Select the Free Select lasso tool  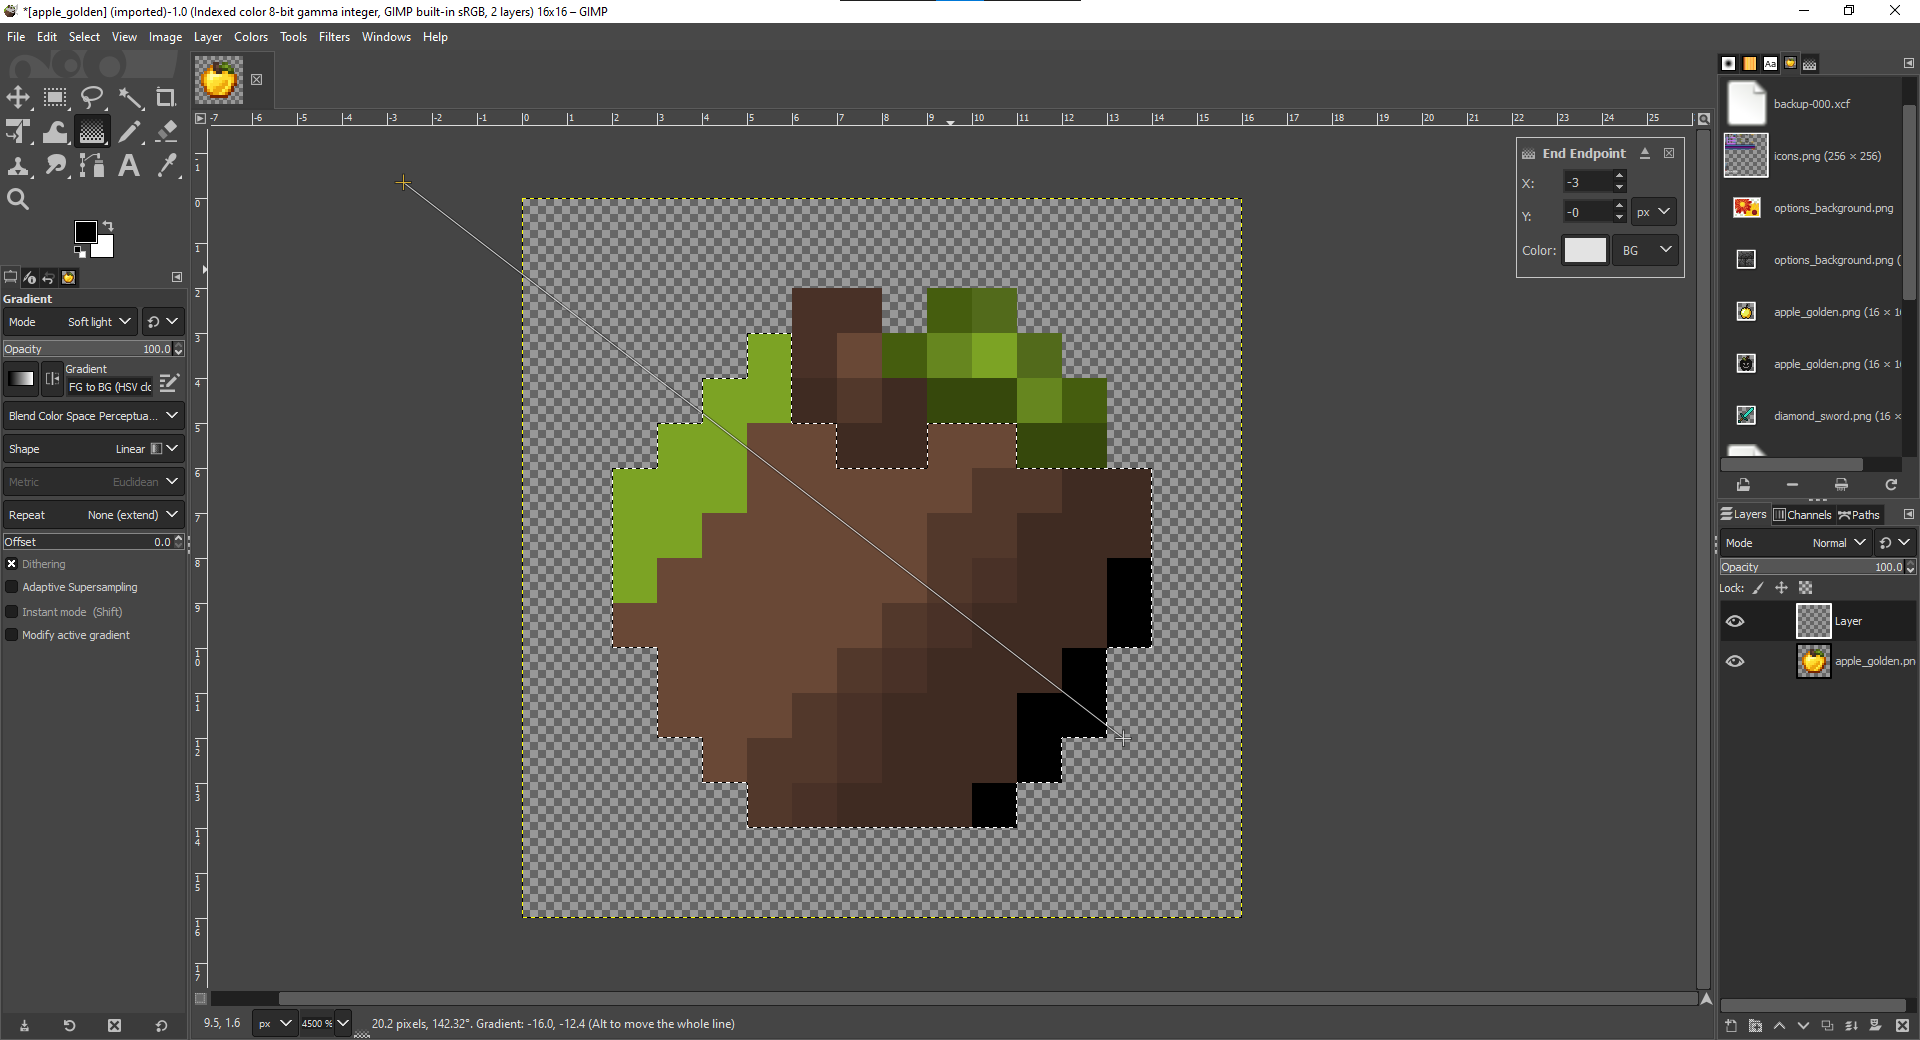92,97
